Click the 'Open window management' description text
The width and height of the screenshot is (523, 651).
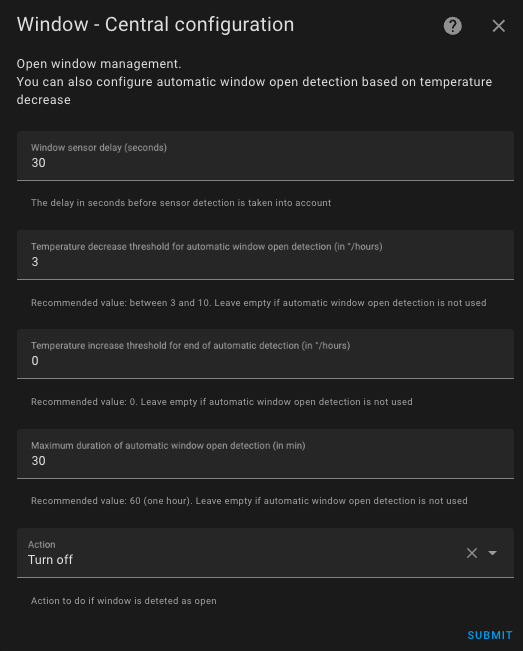pos(99,64)
